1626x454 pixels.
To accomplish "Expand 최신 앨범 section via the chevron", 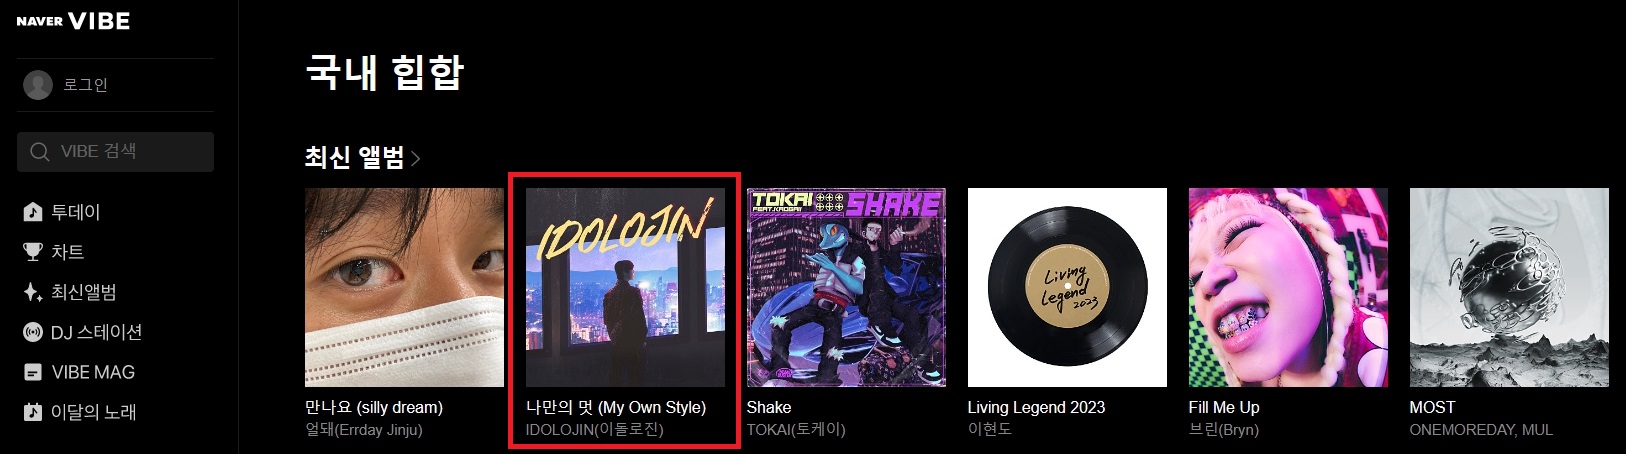I will (416, 158).
